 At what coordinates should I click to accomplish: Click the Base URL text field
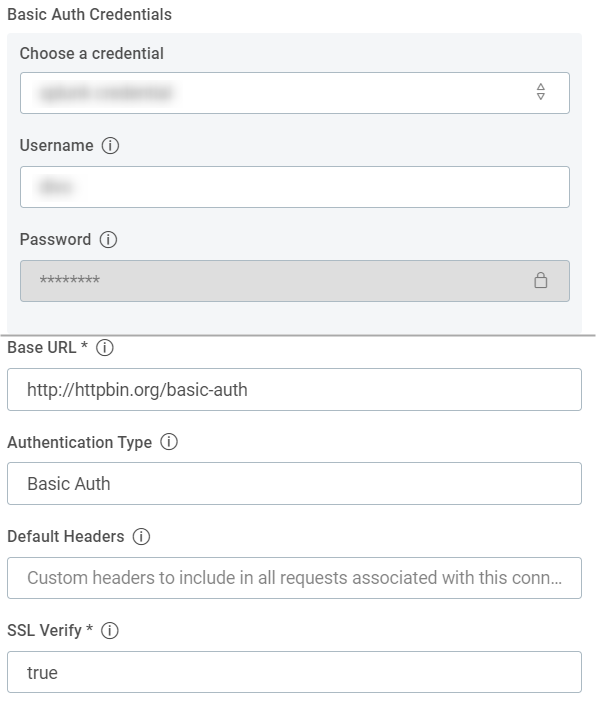click(294, 390)
